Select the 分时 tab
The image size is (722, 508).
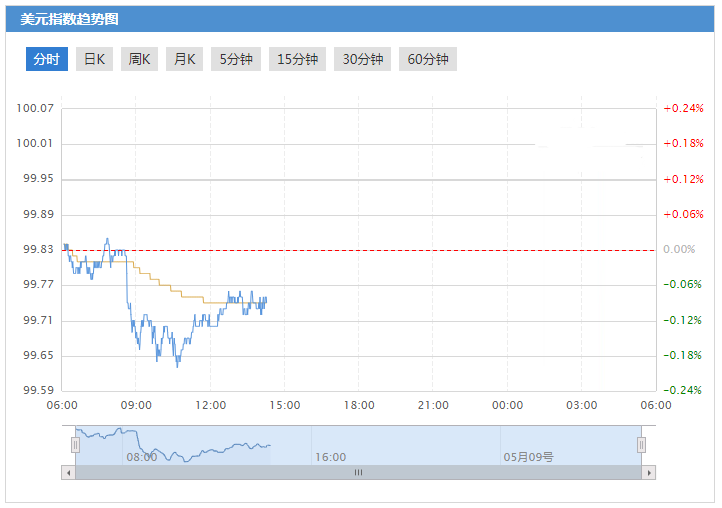(x=47, y=59)
